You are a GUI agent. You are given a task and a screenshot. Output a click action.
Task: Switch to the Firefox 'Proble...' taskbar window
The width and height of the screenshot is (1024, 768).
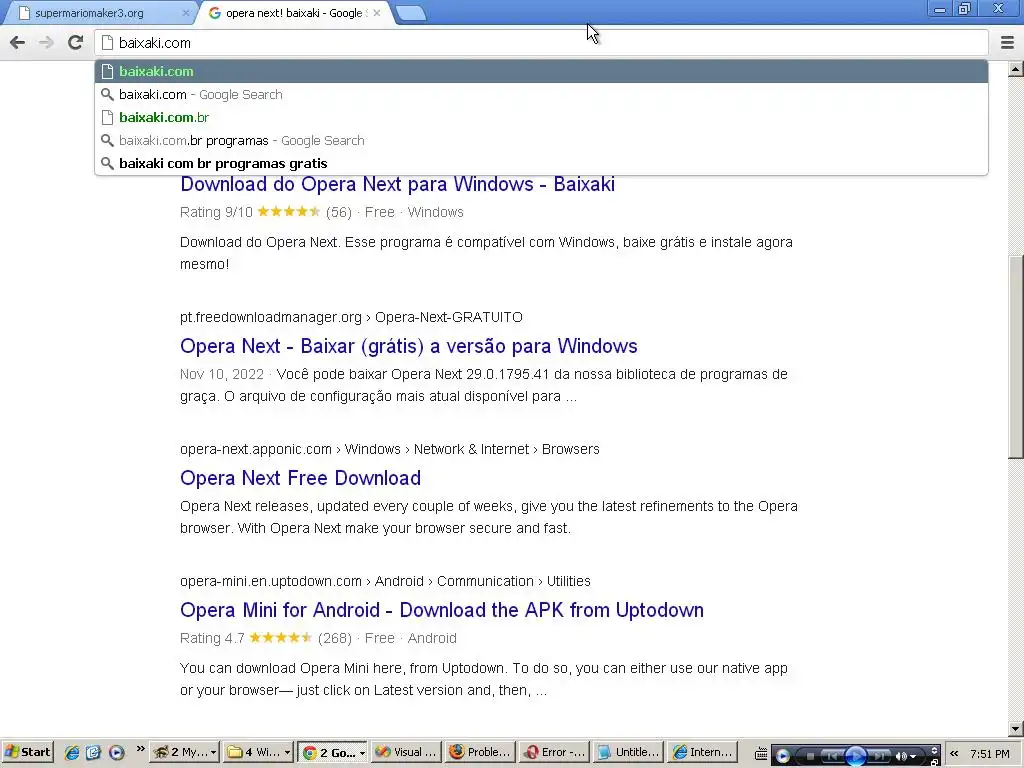tap(480, 752)
